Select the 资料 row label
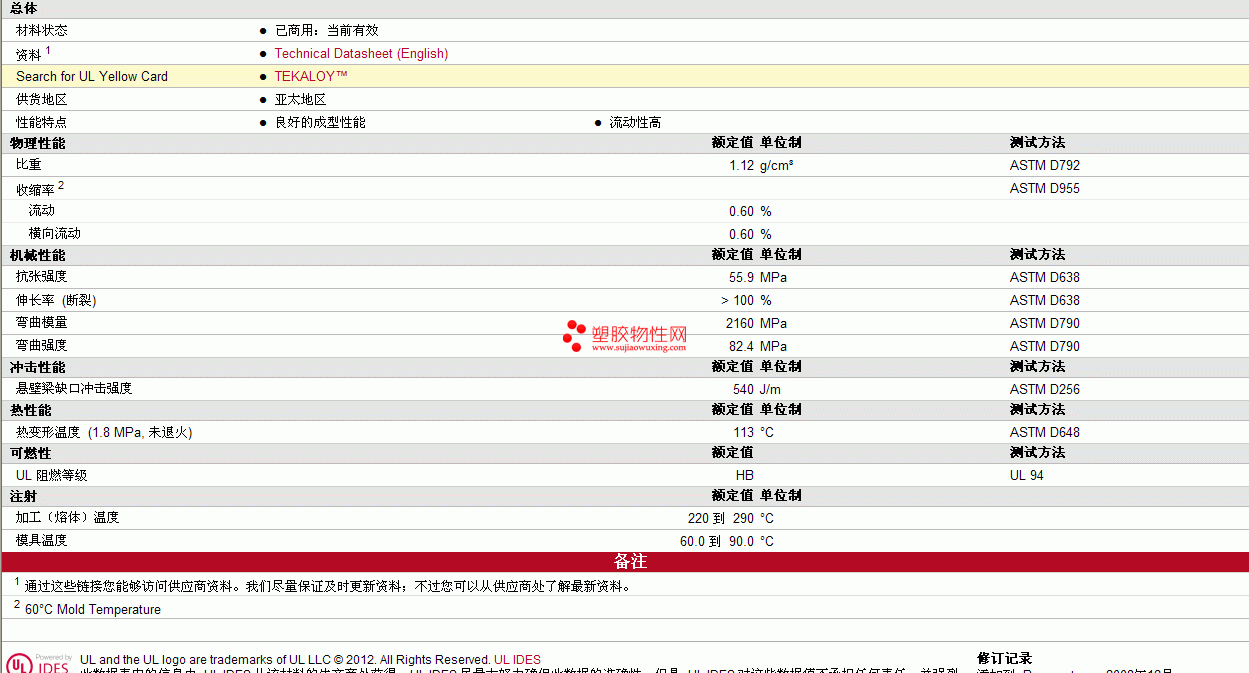Viewport: 1249px width, 673px height. (x=29, y=55)
